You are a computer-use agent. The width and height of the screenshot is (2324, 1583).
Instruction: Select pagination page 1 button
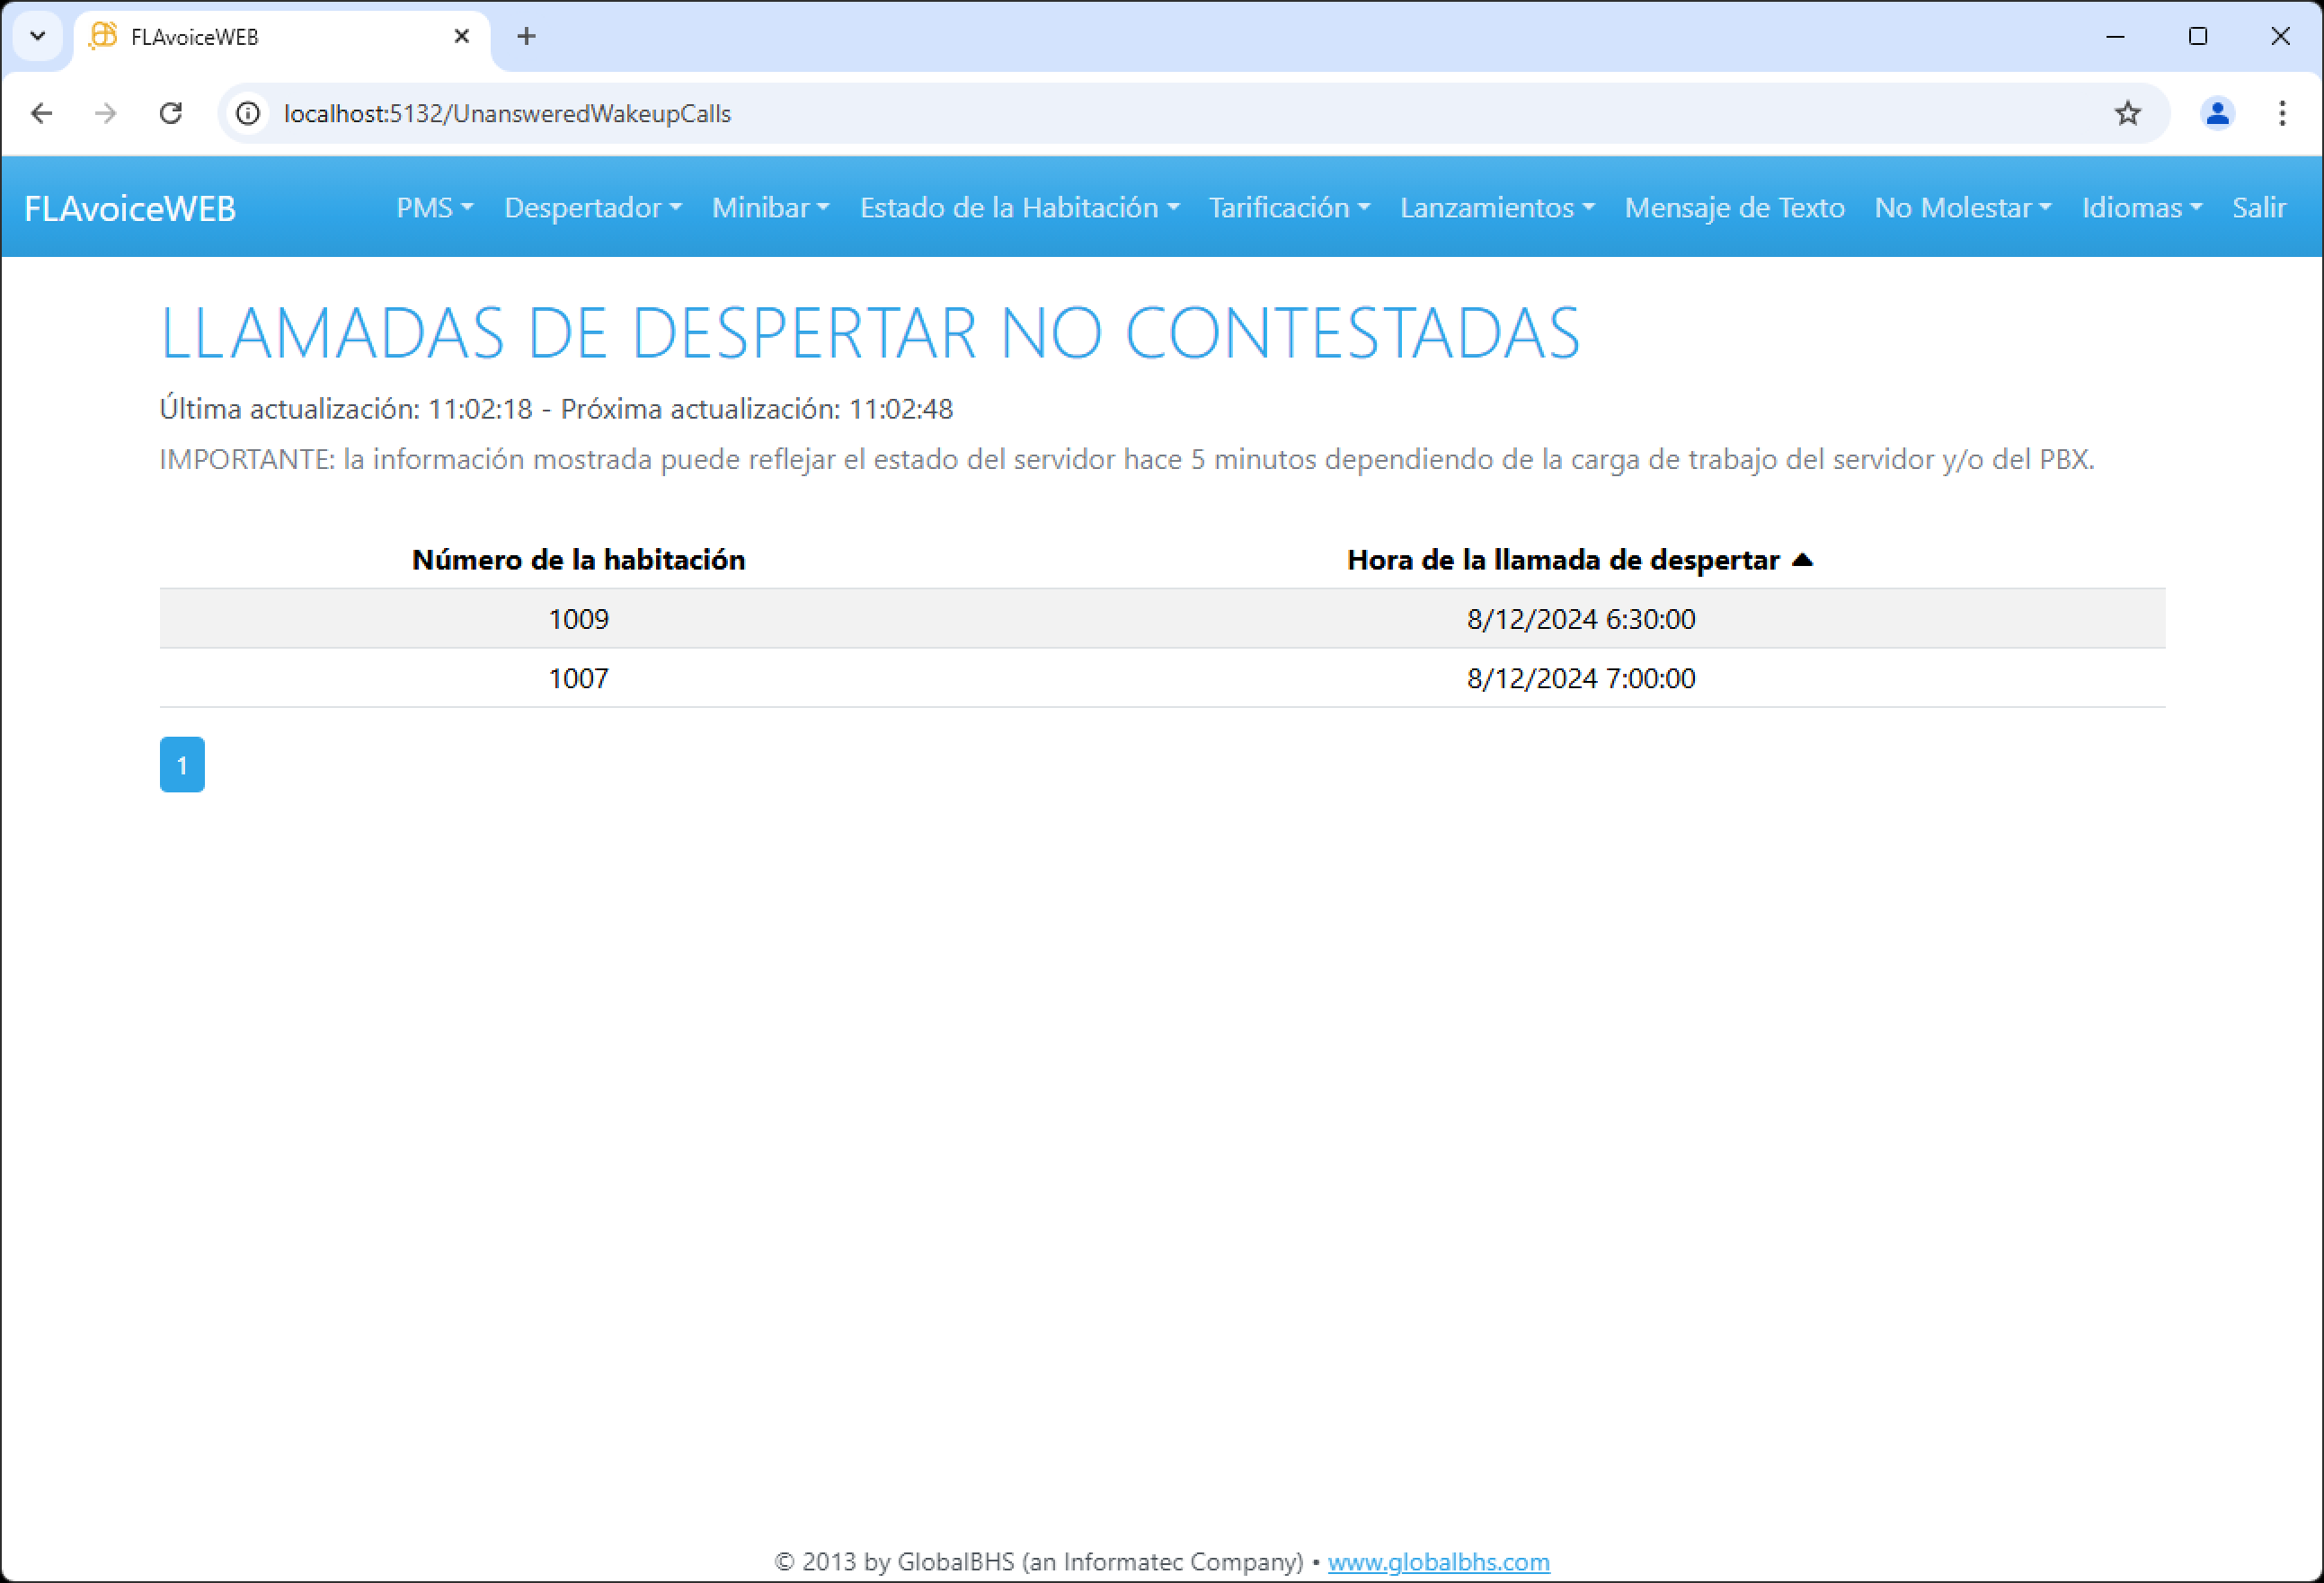coord(182,765)
